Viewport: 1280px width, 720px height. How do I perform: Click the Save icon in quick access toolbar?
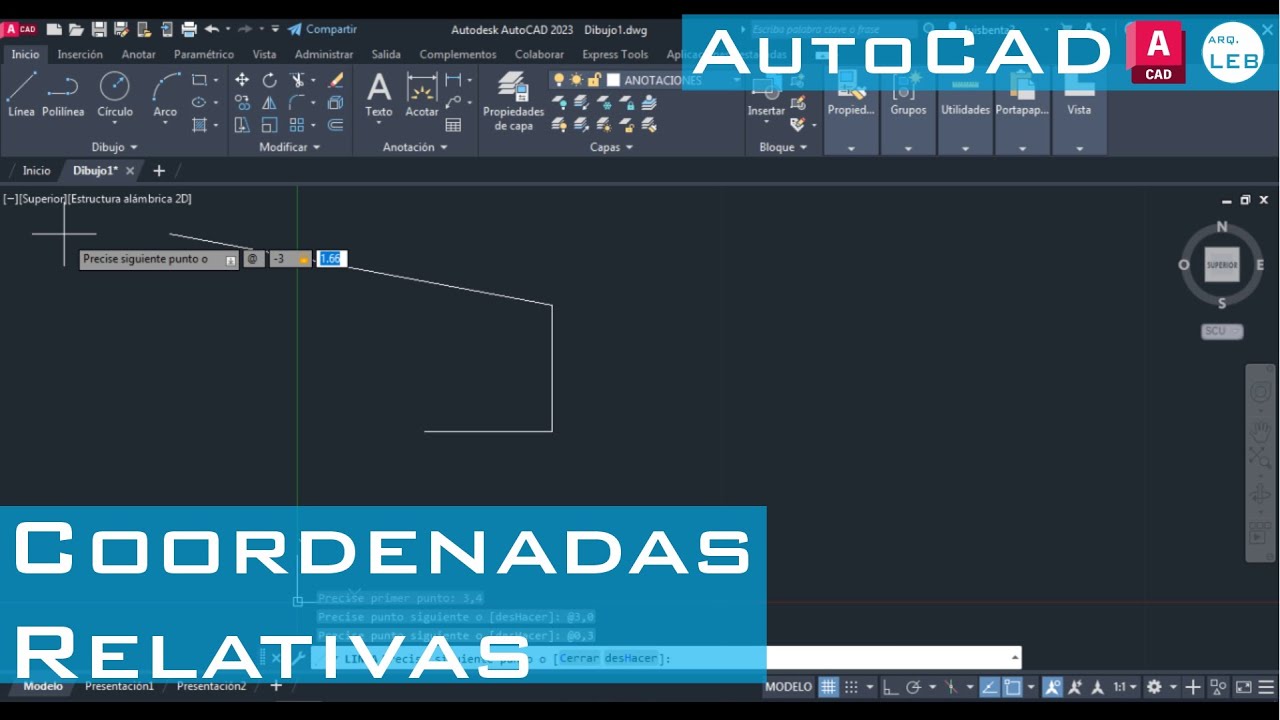click(99, 29)
